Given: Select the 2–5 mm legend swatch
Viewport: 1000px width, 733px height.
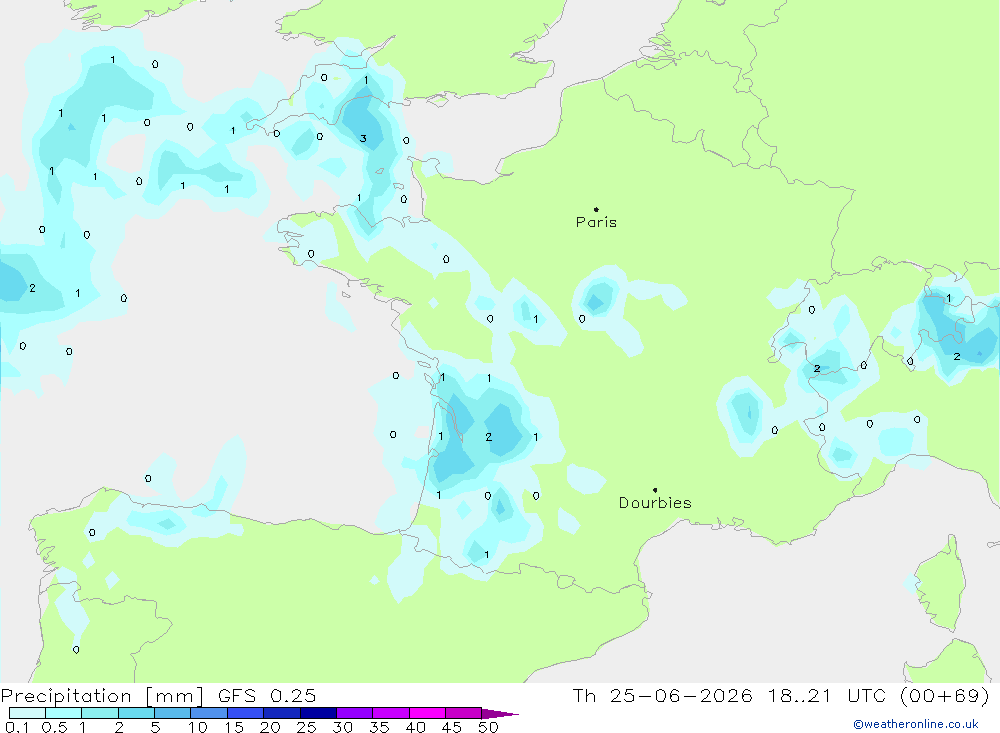Looking at the screenshot, I should pyautogui.click(x=136, y=713).
